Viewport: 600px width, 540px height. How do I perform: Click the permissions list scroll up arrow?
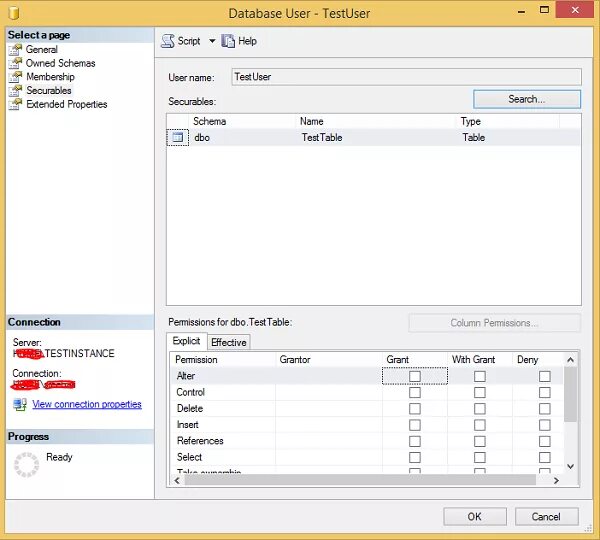click(570, 360)
